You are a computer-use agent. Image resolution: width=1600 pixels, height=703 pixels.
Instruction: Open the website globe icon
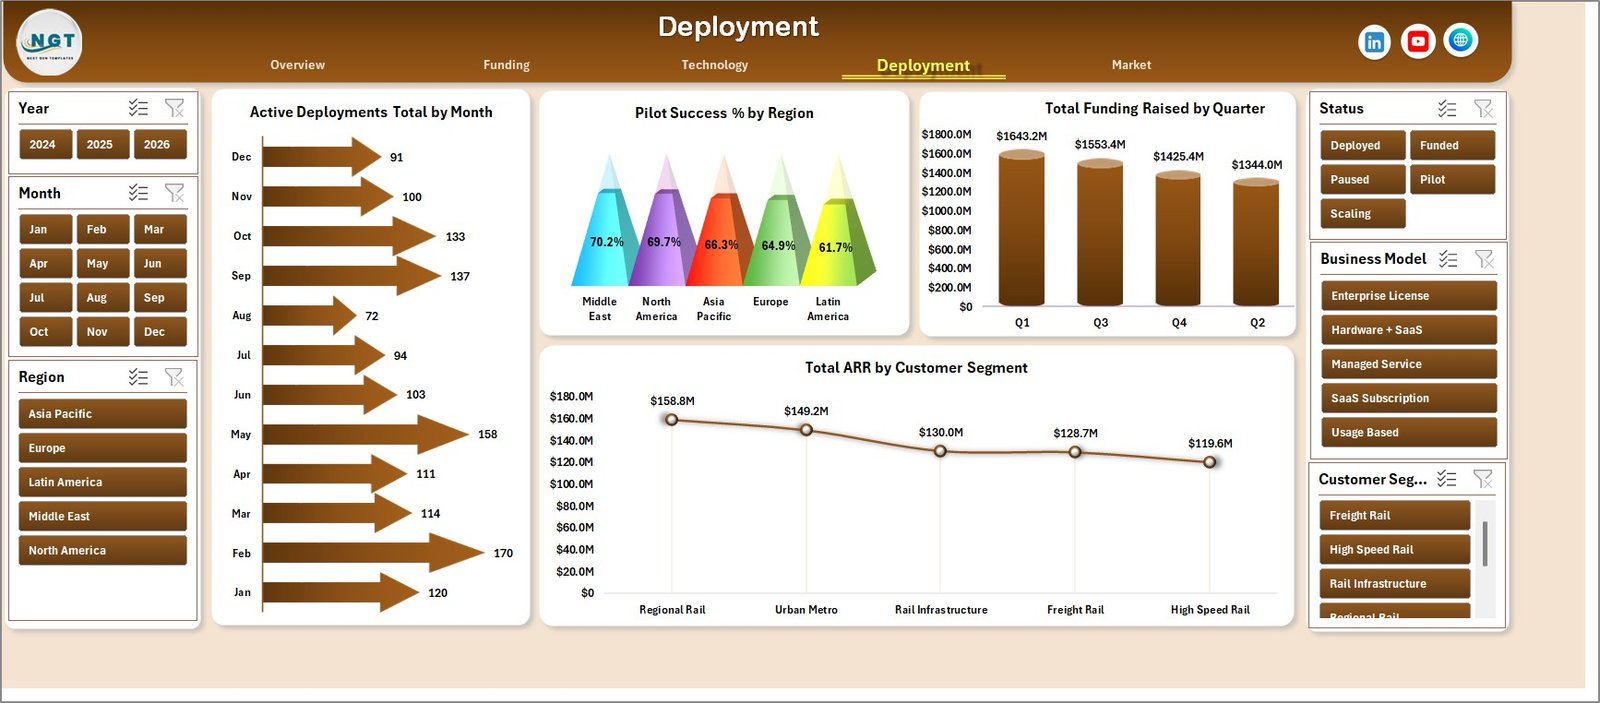click(x=1461, y=40)
